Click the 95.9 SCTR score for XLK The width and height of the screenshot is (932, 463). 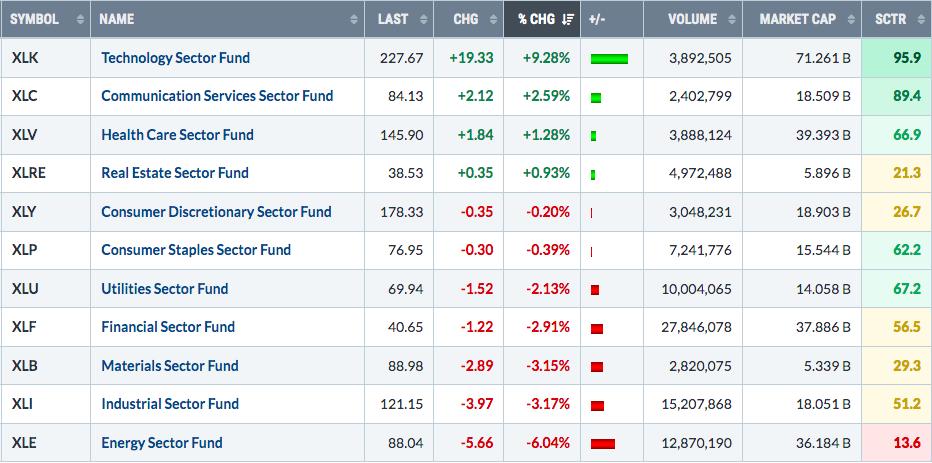coord(907,58)
